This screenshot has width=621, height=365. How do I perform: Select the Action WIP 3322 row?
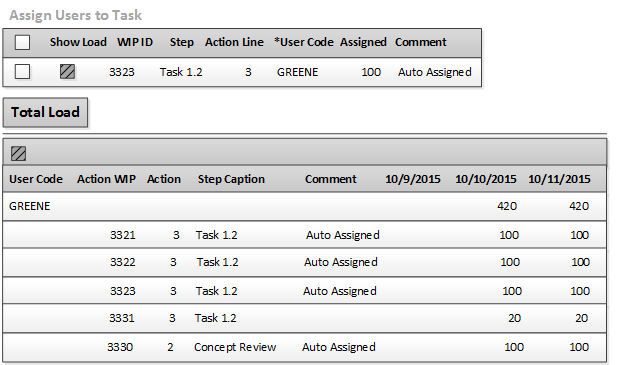(304, 262)
